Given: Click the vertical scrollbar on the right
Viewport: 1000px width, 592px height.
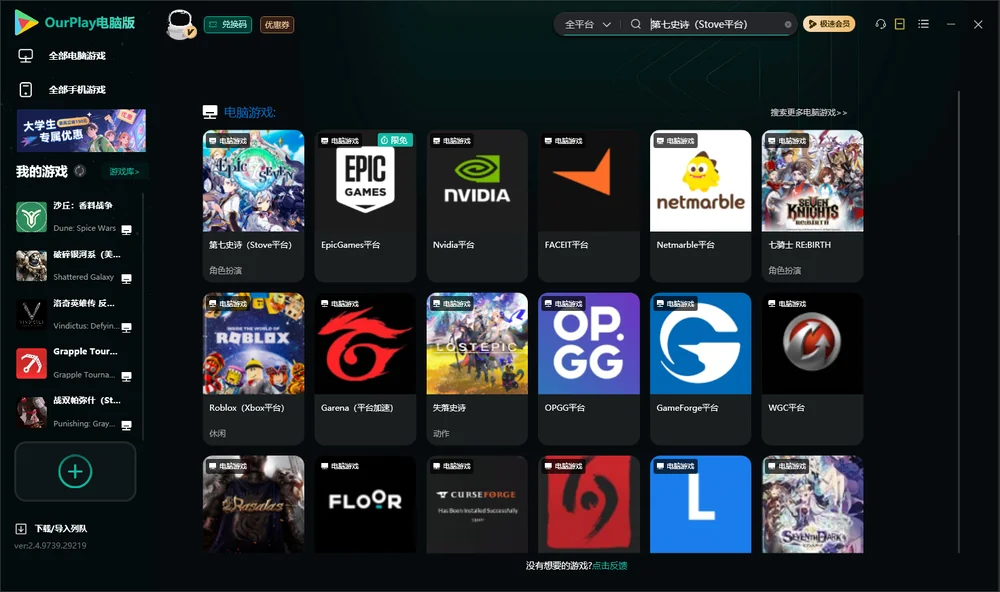Looking at the screenshot, I should coord(958,322).
